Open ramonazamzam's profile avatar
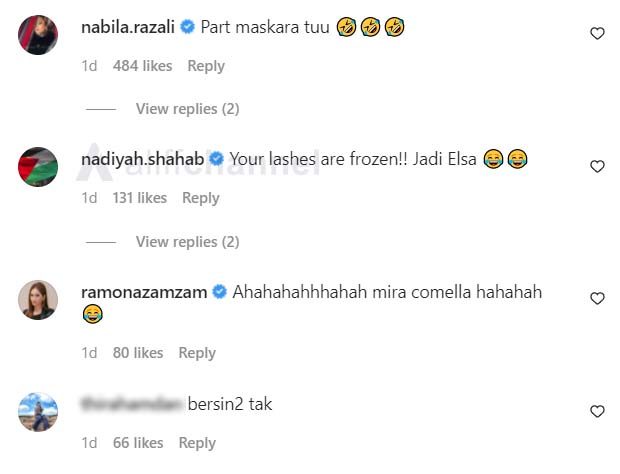Viewport: 620px width, 474px height. [38, 300]
